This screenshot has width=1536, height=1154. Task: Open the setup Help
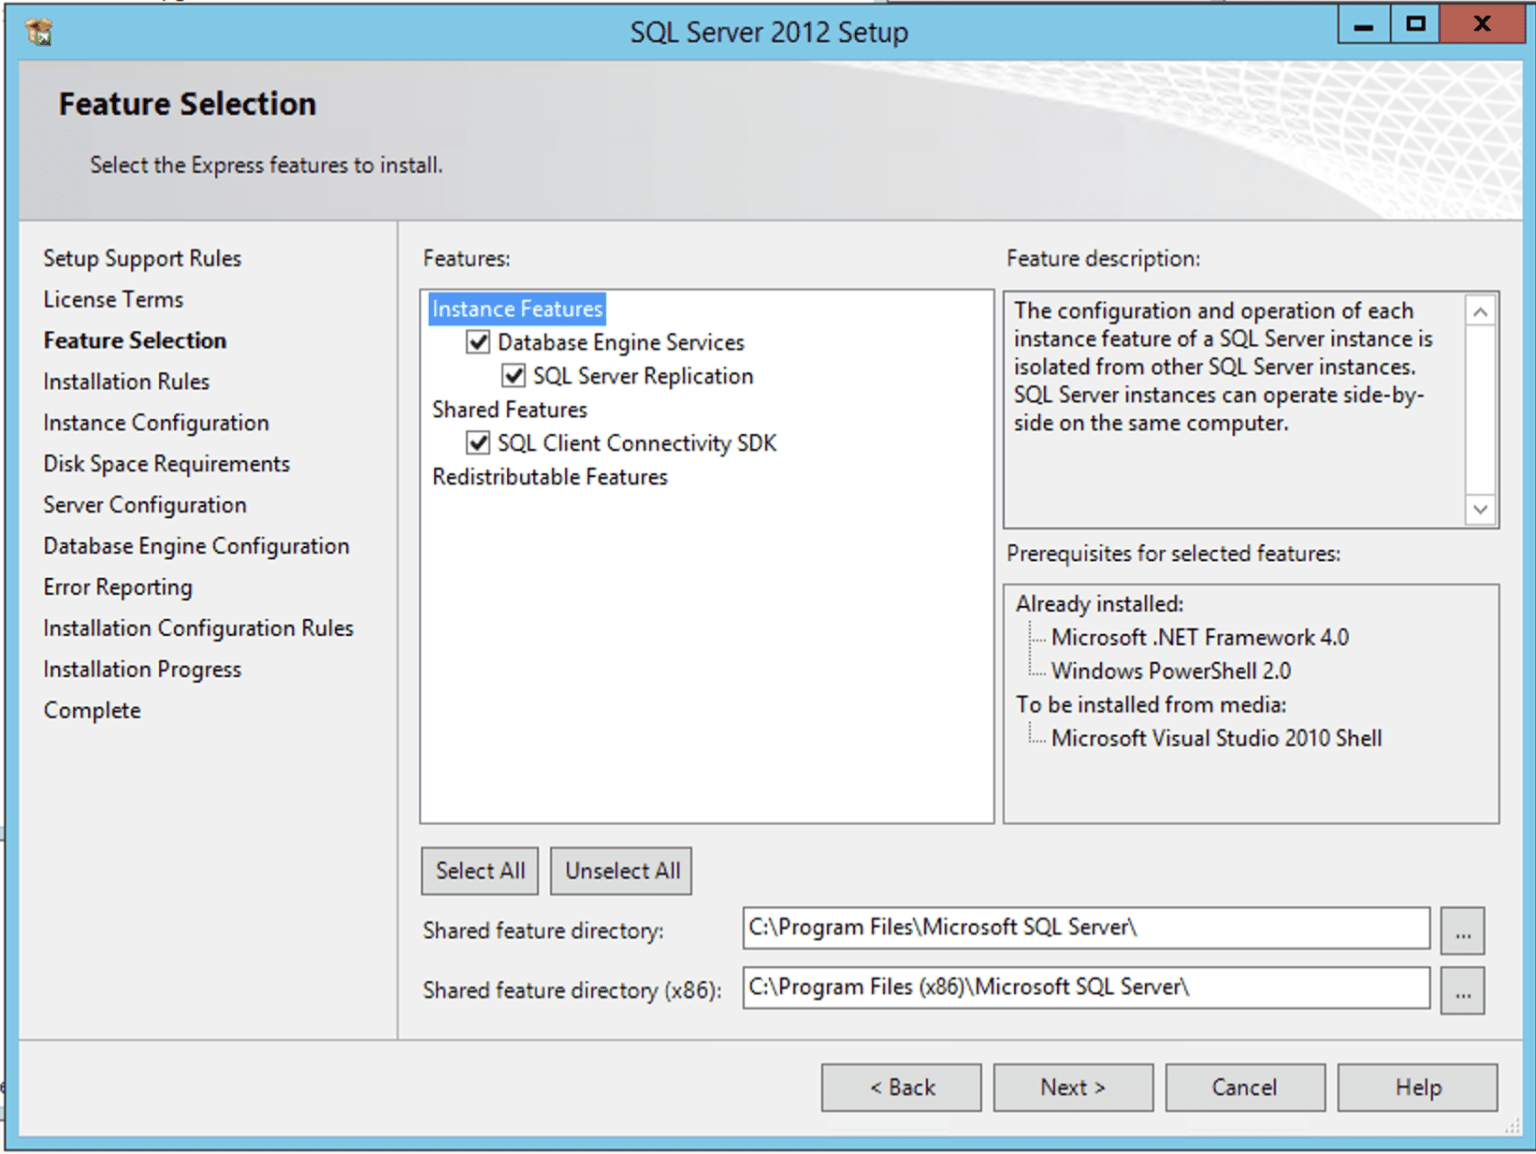tap(1417, 1087)
